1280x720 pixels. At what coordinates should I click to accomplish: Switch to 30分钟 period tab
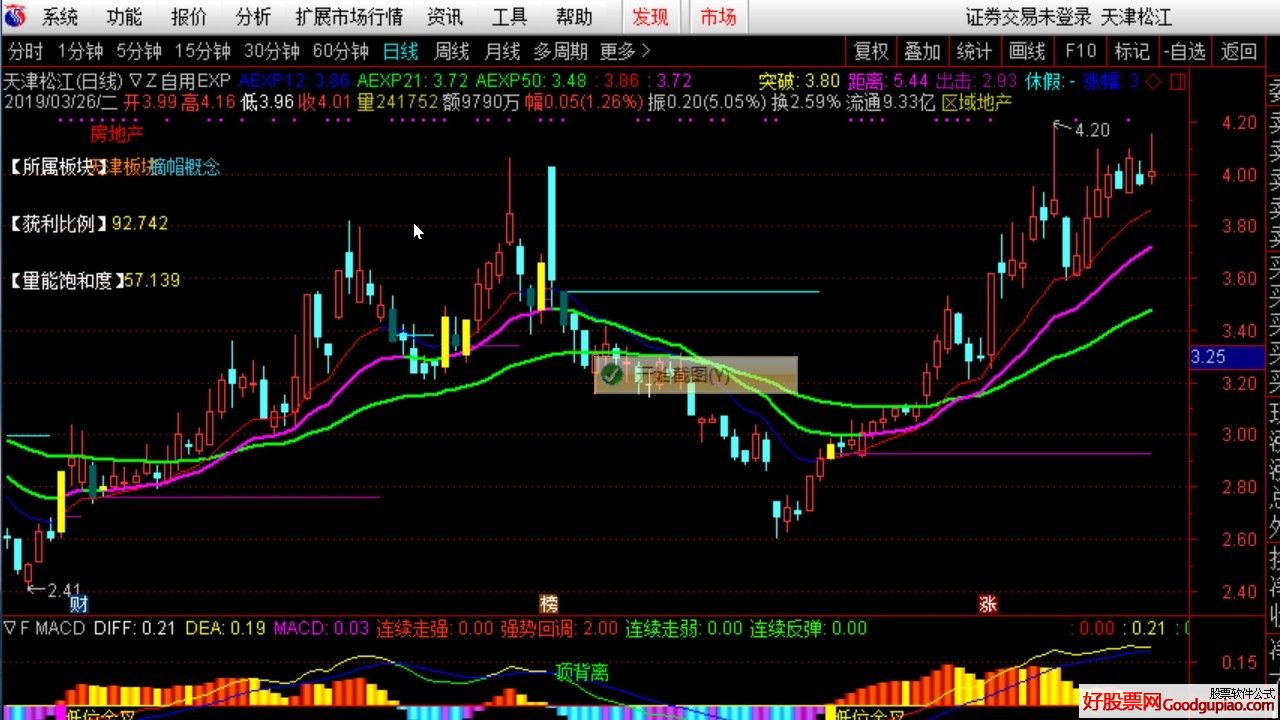pos(272,51)
